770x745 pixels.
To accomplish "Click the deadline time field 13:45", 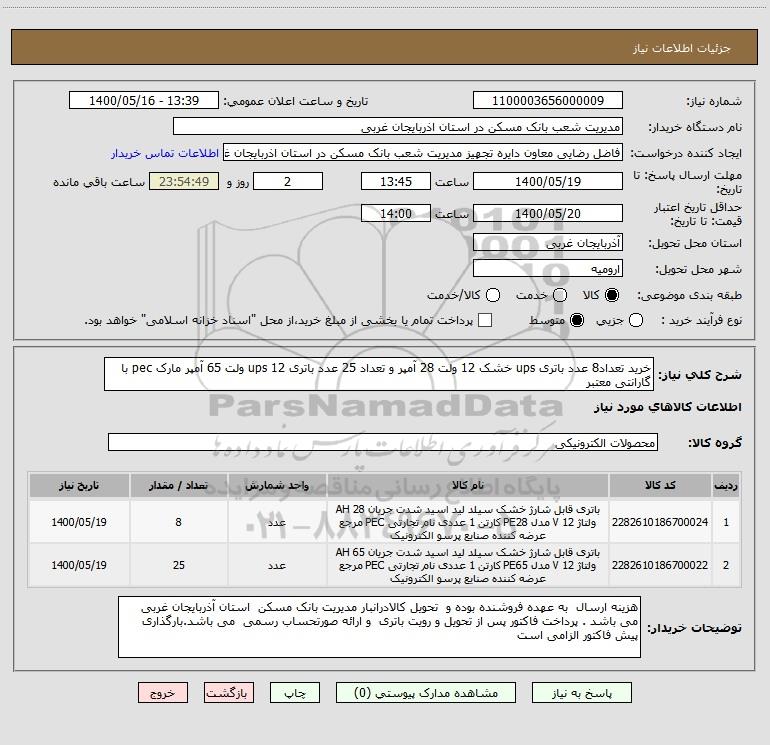I will pos(396,181).
